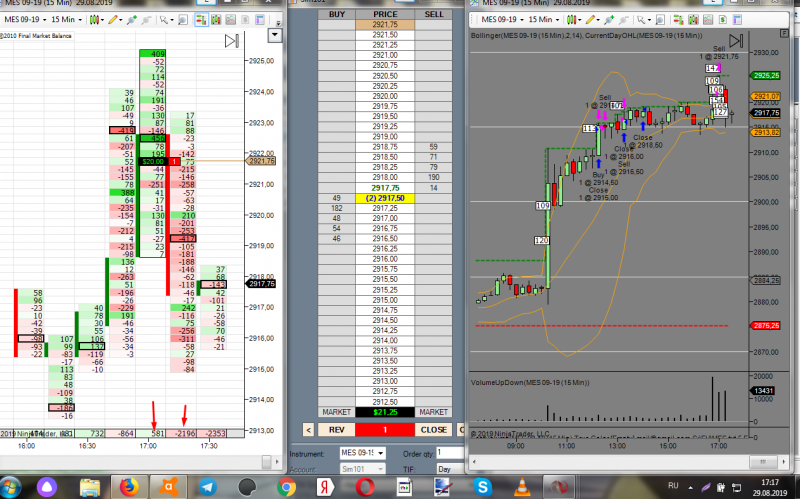Toggle Chart Trader icon in right chart toolbar

[x=679, y=19]
